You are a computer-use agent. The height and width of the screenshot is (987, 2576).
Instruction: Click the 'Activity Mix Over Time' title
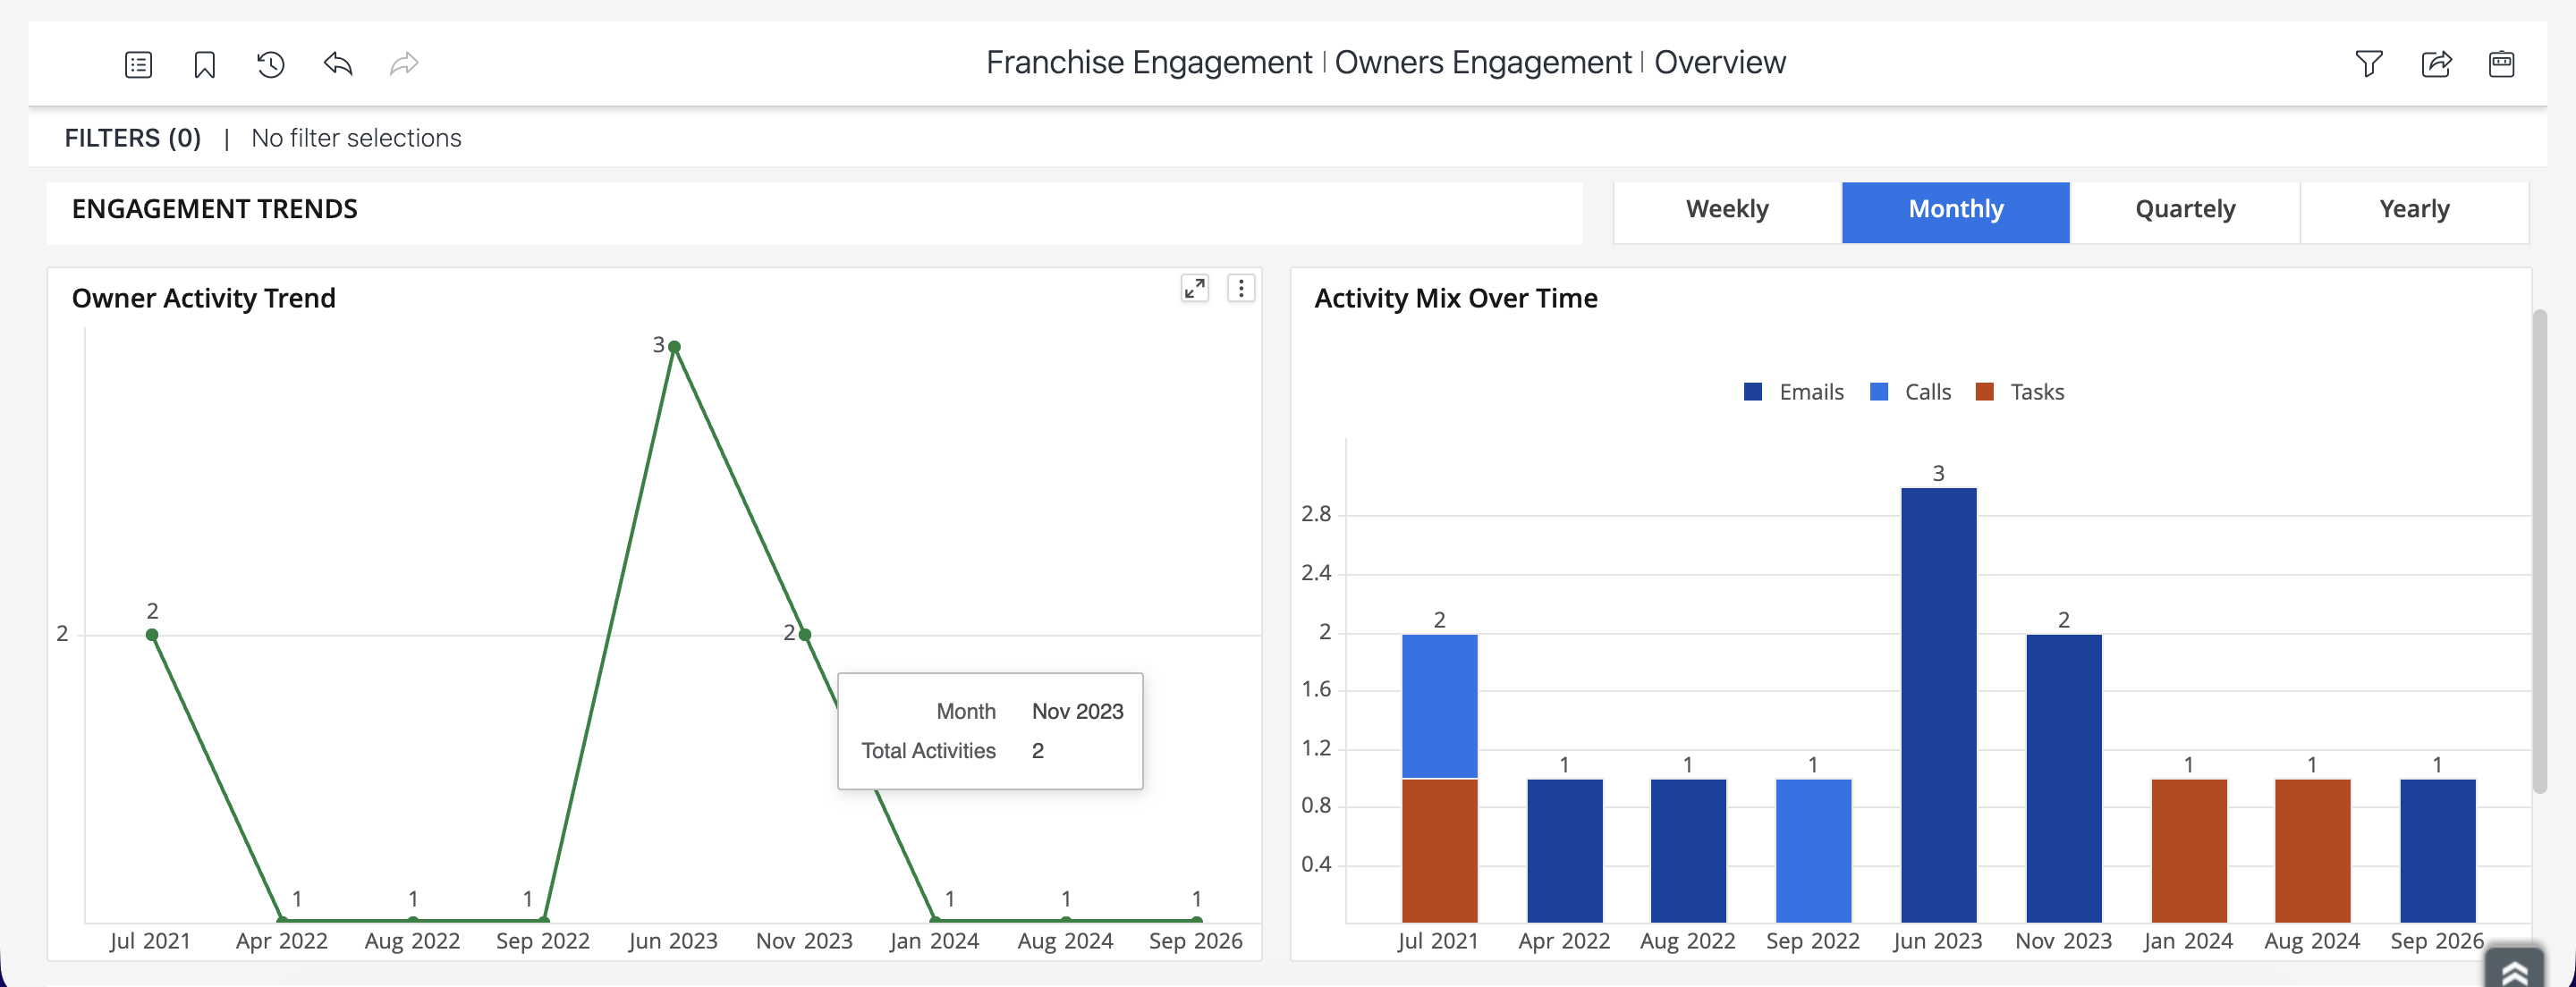pyautogui.click(x=1455, y=298)
